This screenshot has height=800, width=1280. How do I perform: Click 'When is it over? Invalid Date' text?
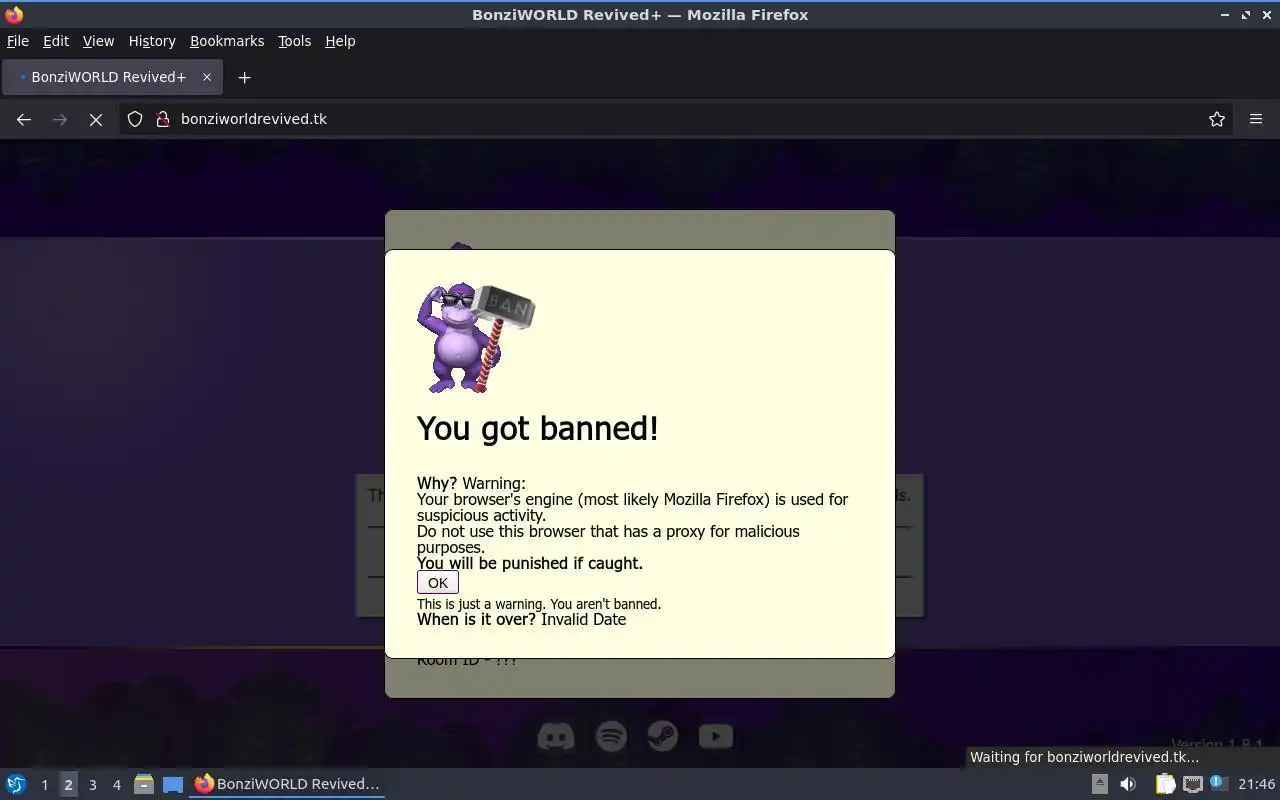(521, 620)
